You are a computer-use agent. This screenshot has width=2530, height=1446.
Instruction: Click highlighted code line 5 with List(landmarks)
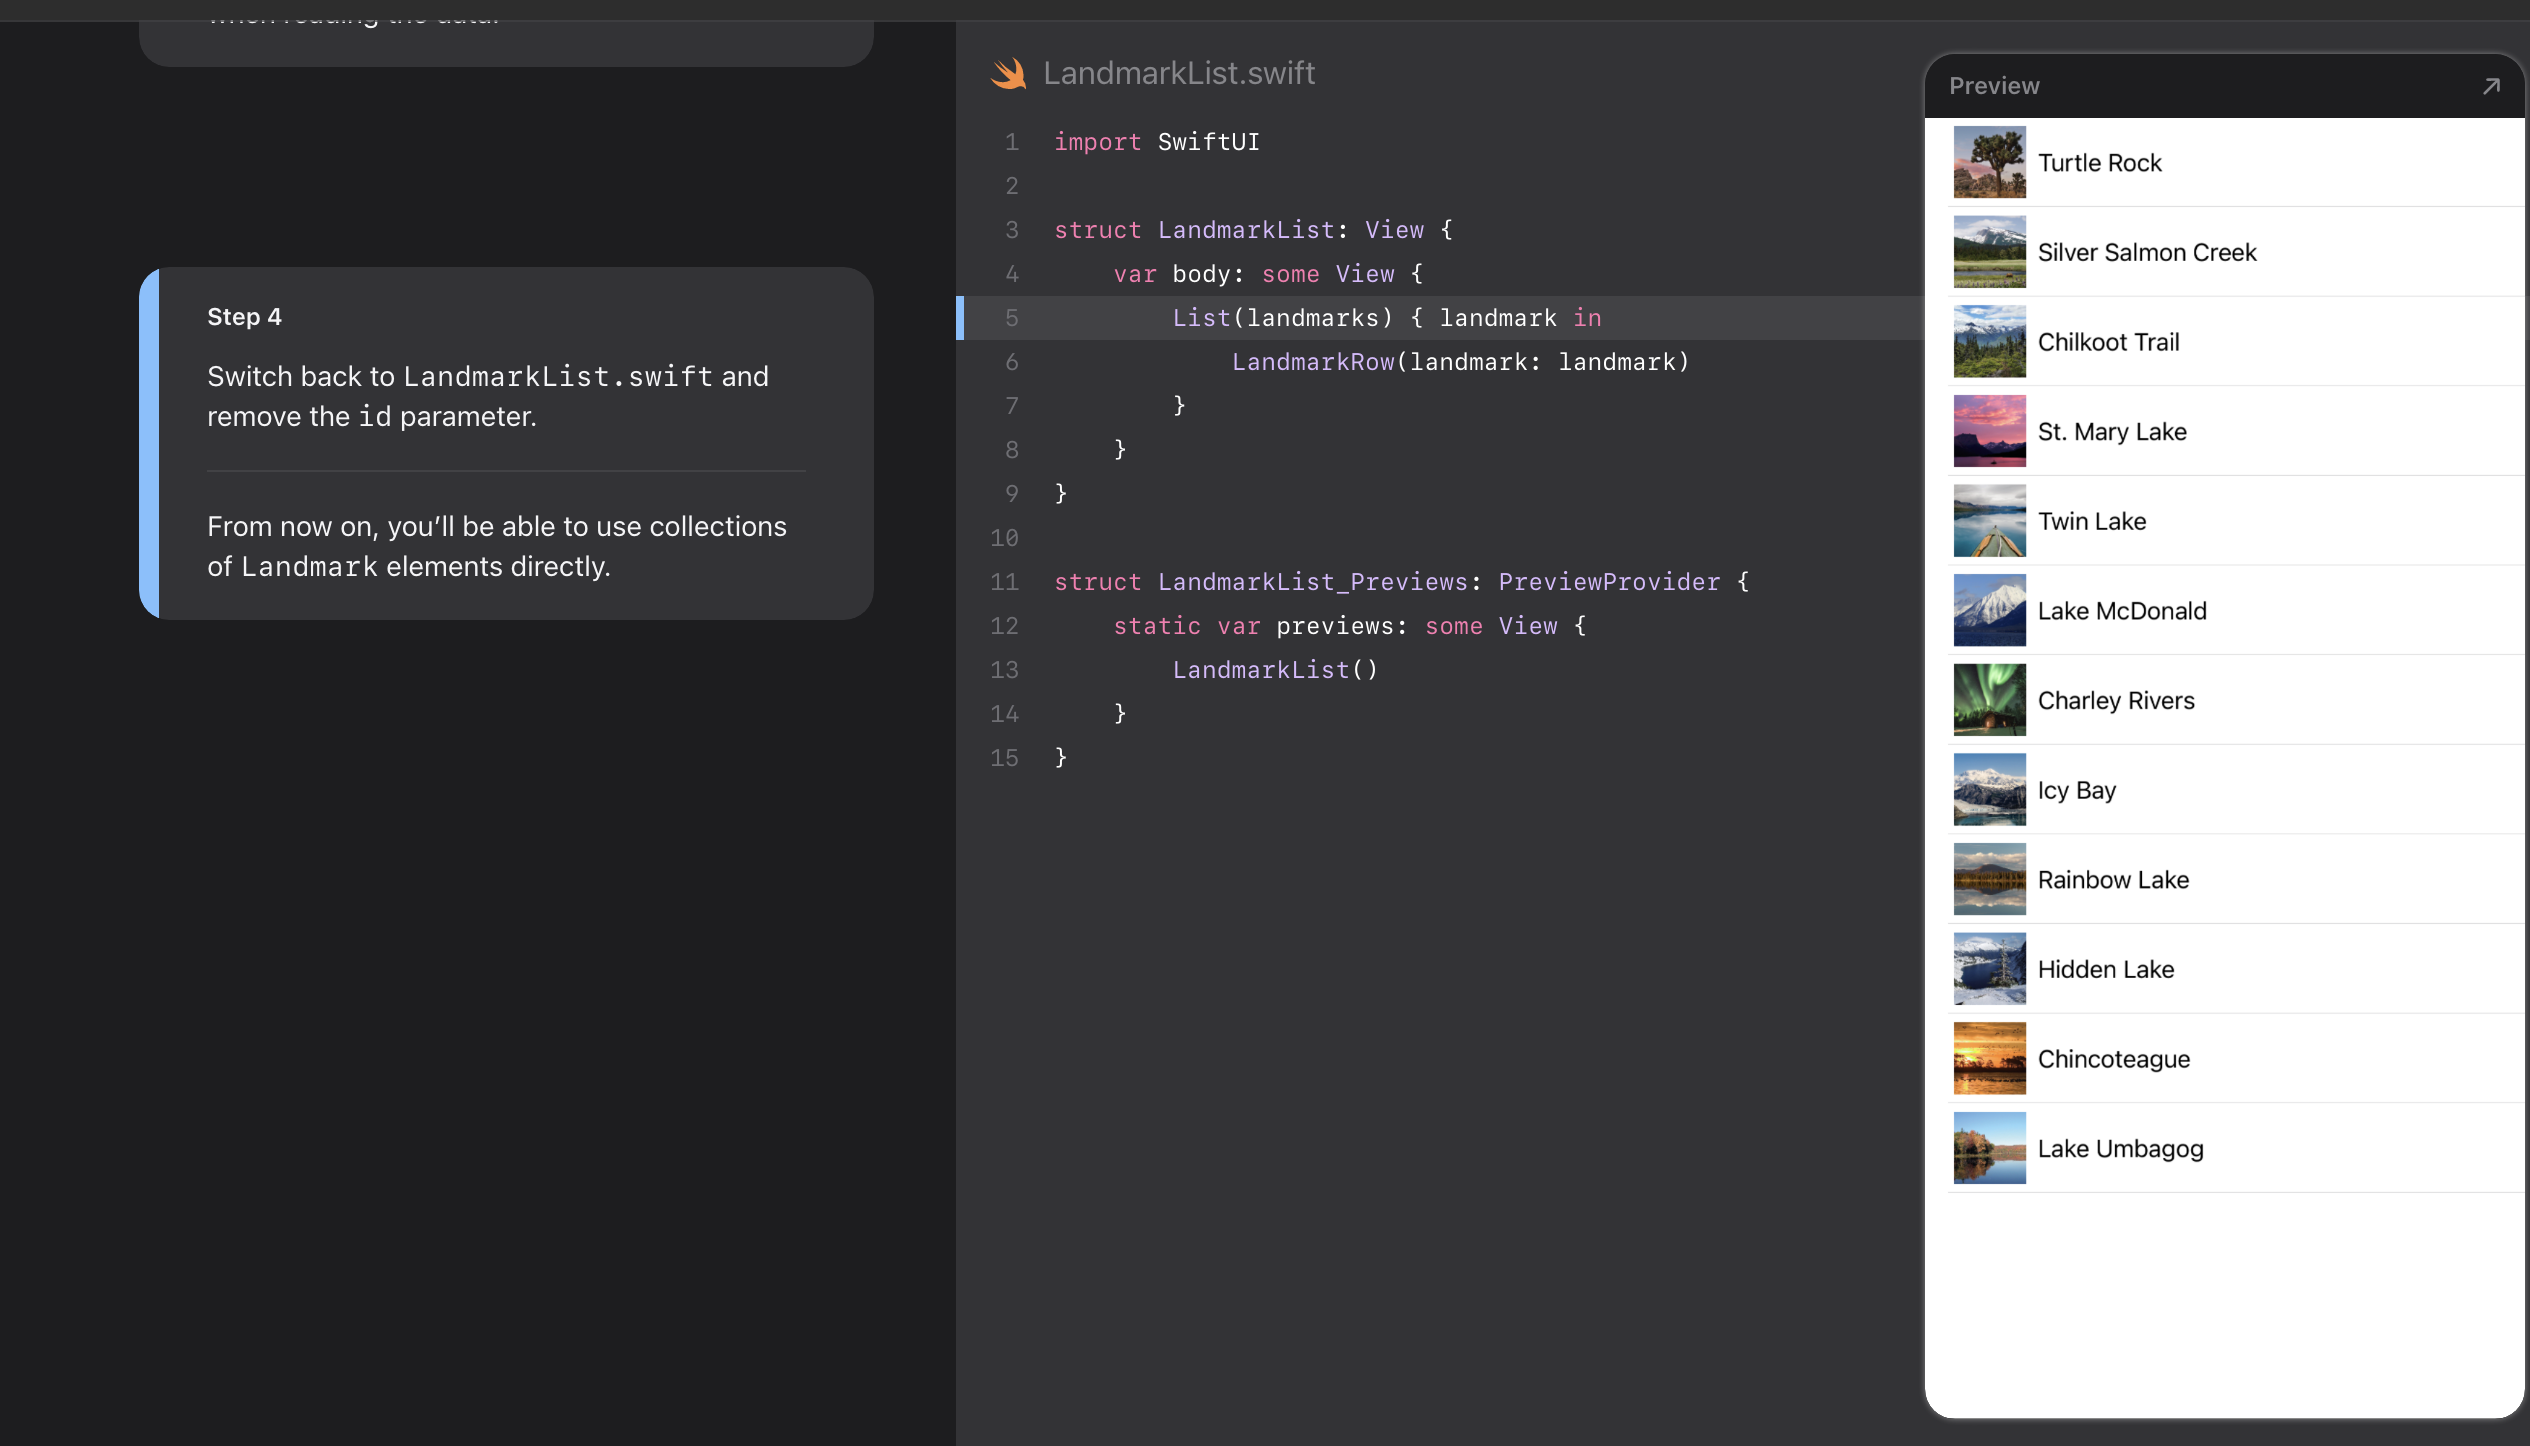[x=1386, y=318]
